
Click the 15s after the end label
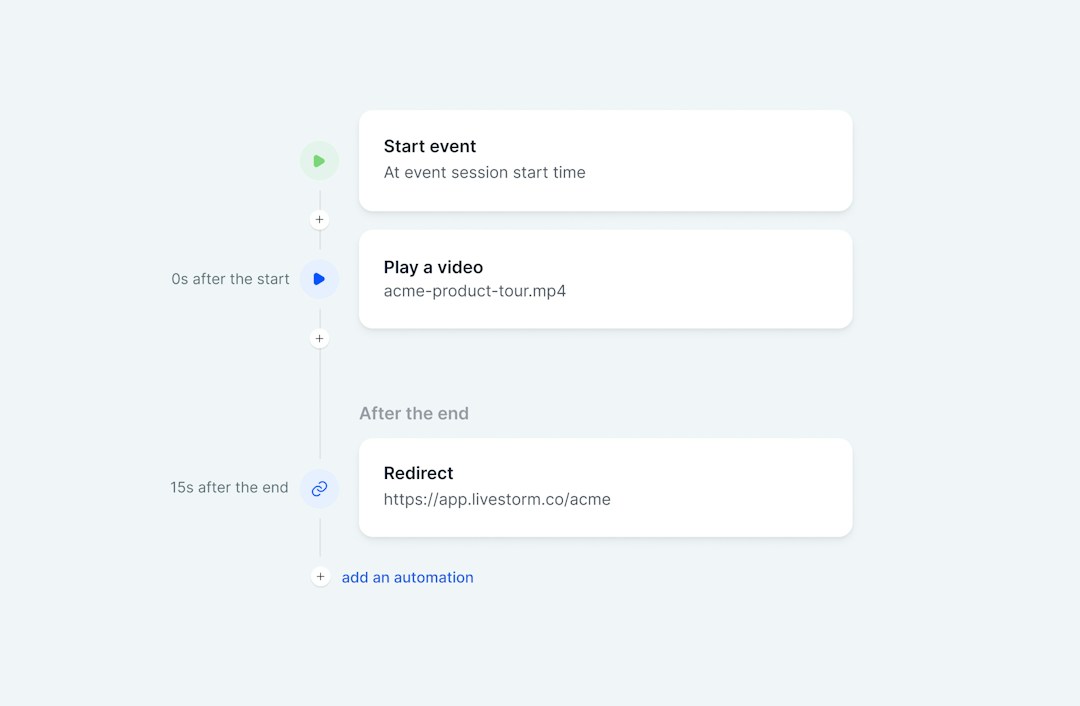[229, 488]
